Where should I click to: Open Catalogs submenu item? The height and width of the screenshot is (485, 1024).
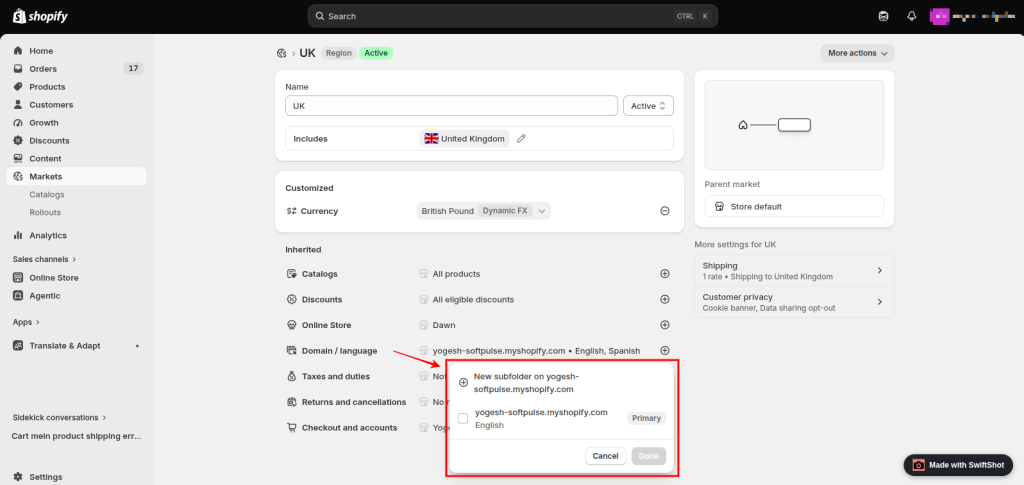46,195
